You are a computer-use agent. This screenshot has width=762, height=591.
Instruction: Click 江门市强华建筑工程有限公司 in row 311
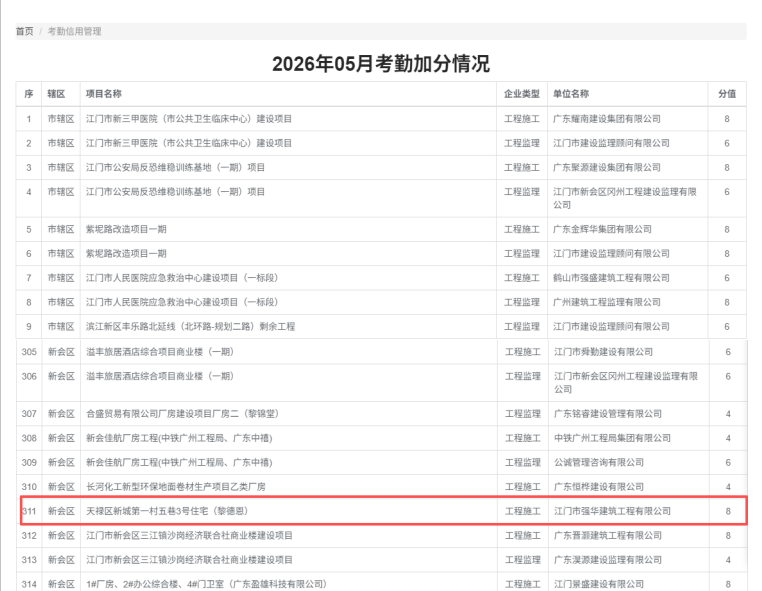click(612, 511)
